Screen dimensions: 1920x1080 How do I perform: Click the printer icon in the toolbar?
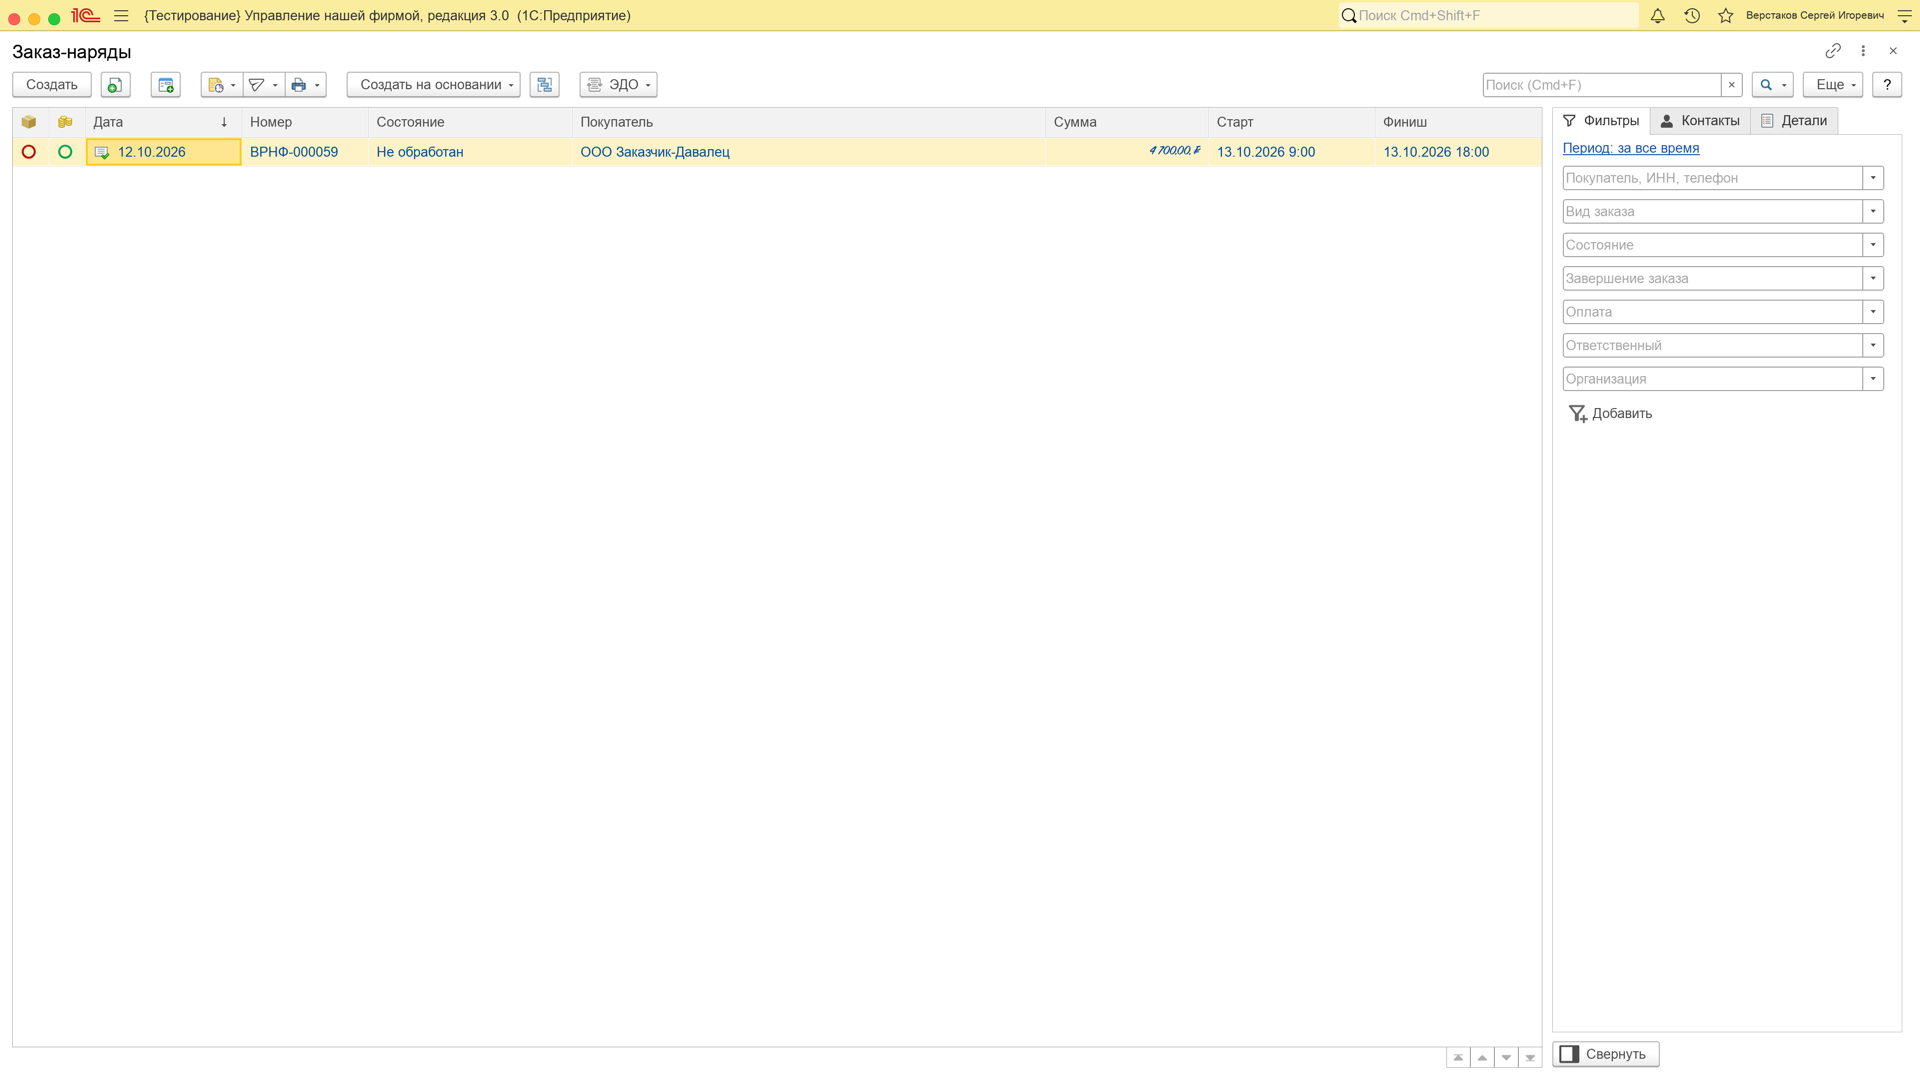pos(305,85)
